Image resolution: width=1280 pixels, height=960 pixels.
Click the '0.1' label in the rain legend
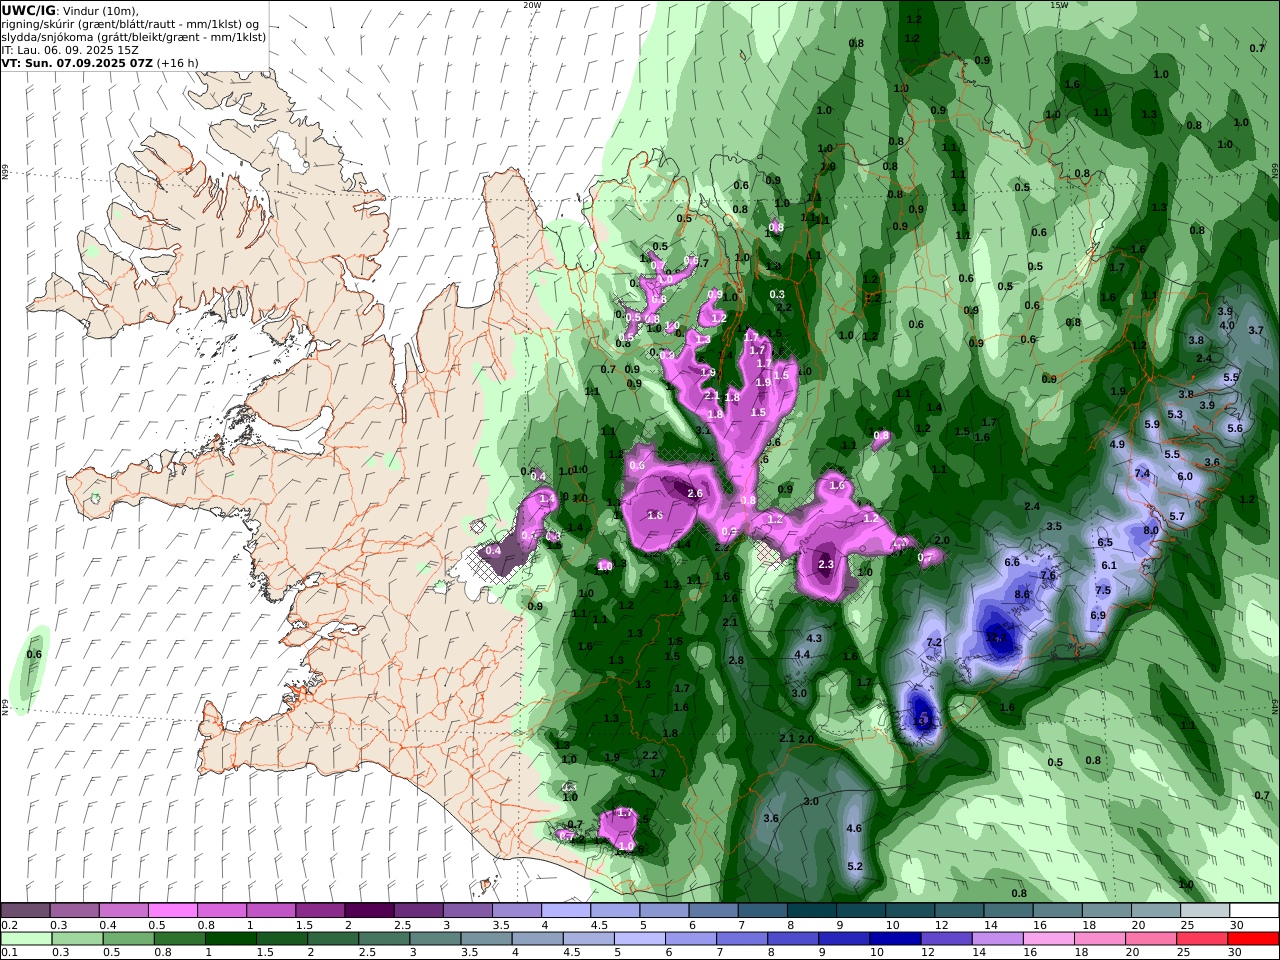(9, 953)
